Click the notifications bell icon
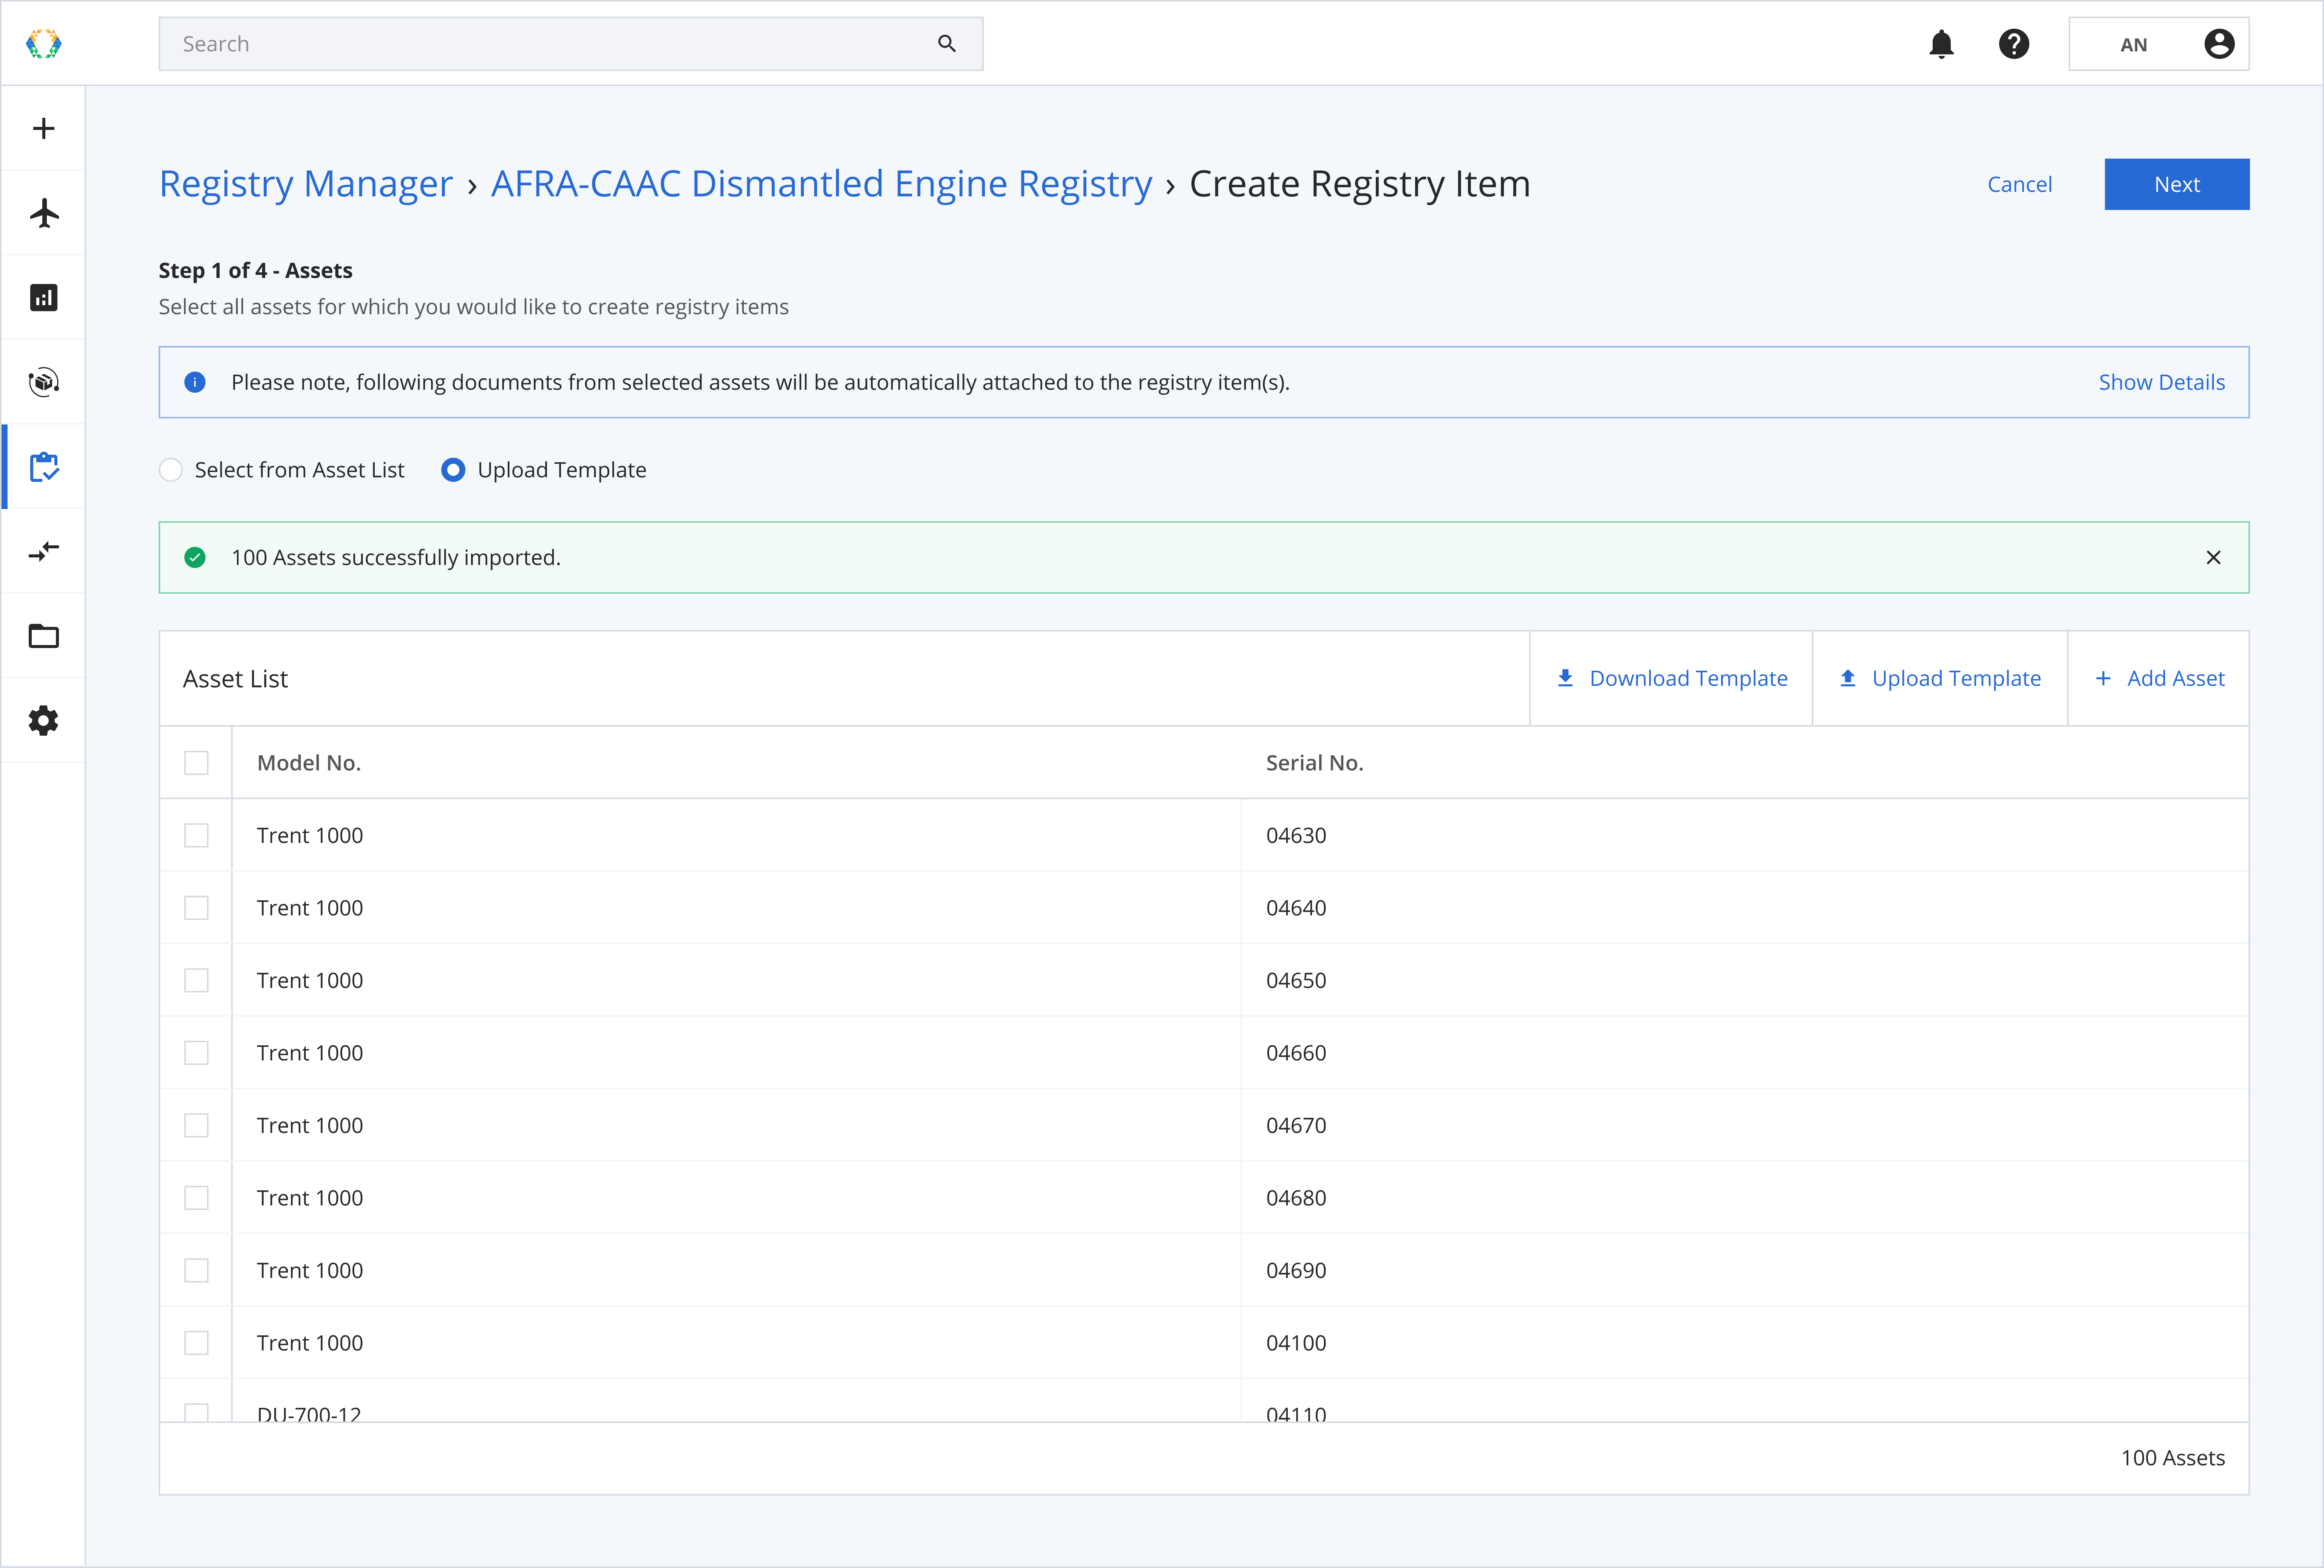The width and height of the screenshot is (2324, 1568). (1941, 44)
